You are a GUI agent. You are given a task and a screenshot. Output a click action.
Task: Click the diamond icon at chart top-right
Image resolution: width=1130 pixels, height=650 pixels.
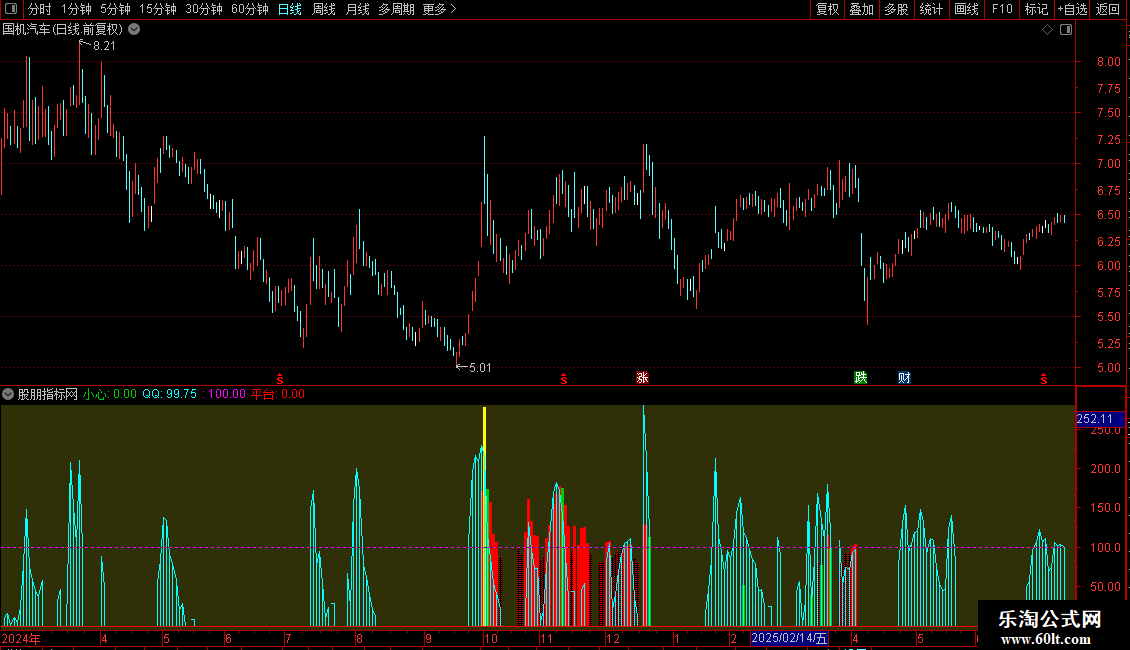pyautogui.click(x=1048, y=30)
